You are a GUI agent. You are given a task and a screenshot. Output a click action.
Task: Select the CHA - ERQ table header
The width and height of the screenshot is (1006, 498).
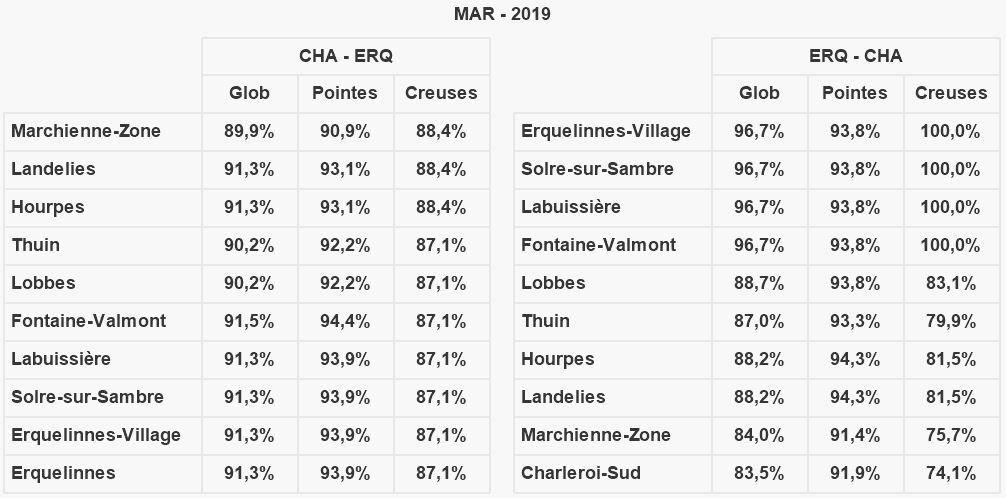pos(345,56)
